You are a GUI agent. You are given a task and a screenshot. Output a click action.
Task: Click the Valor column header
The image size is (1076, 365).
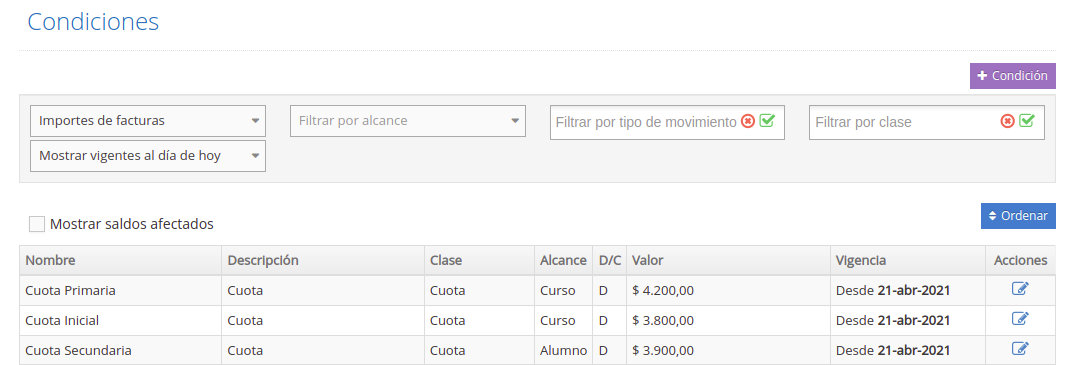pyautogui.click(x=647, y=261)
